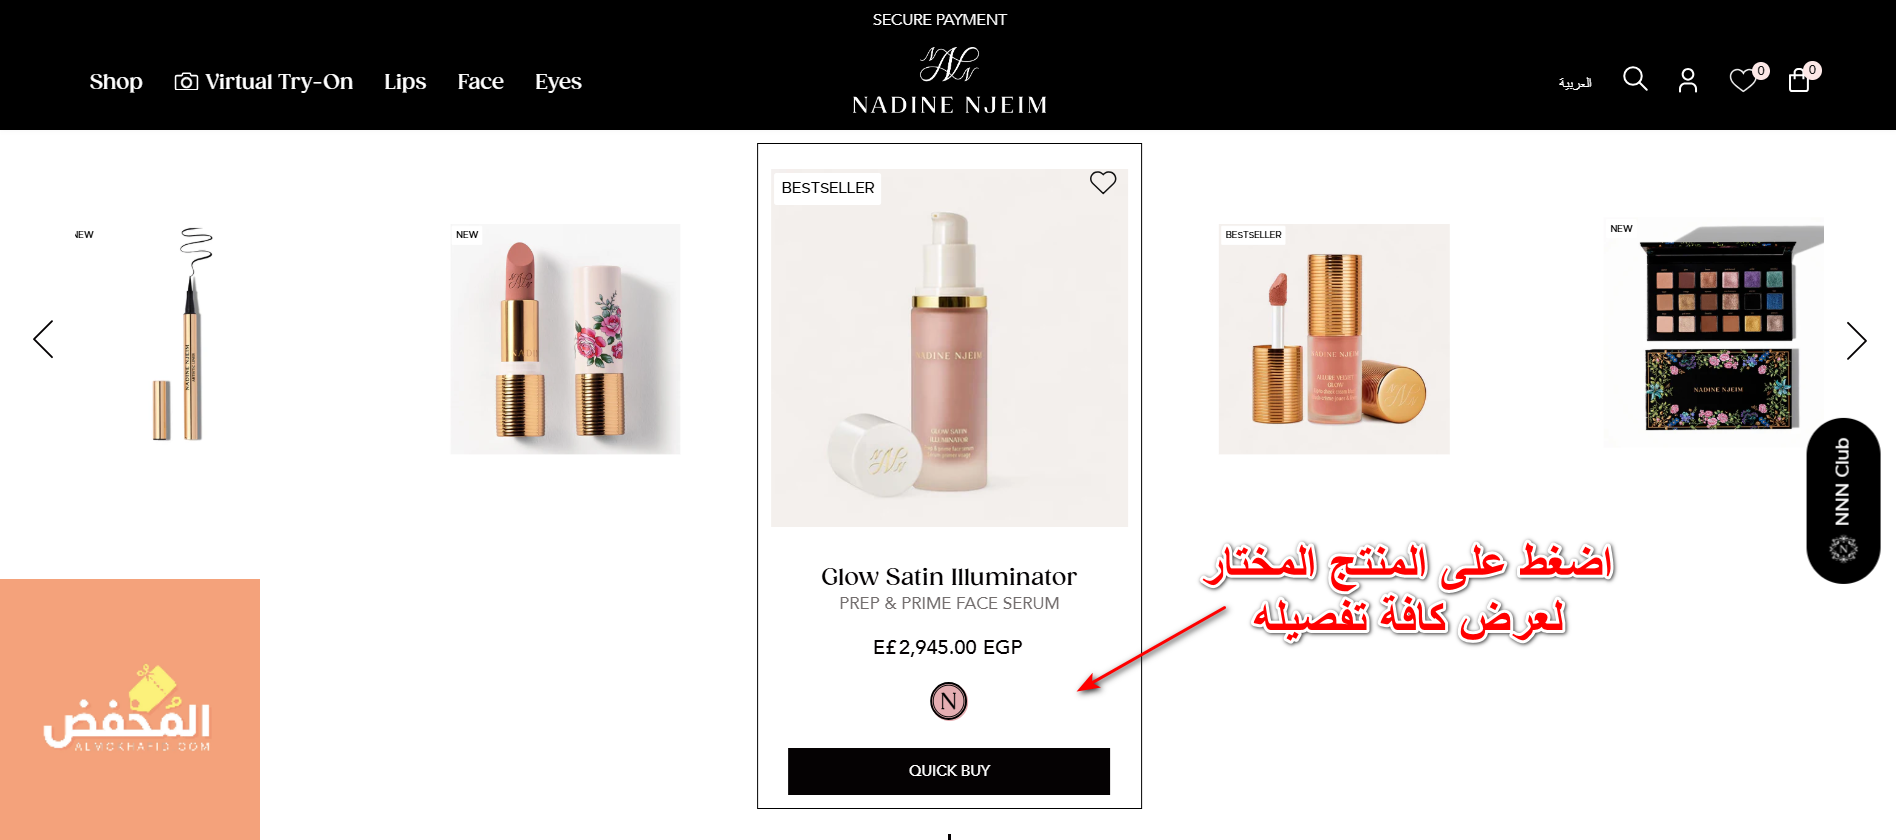Click the Almowafir coupon logo

[x=130, y=709]
